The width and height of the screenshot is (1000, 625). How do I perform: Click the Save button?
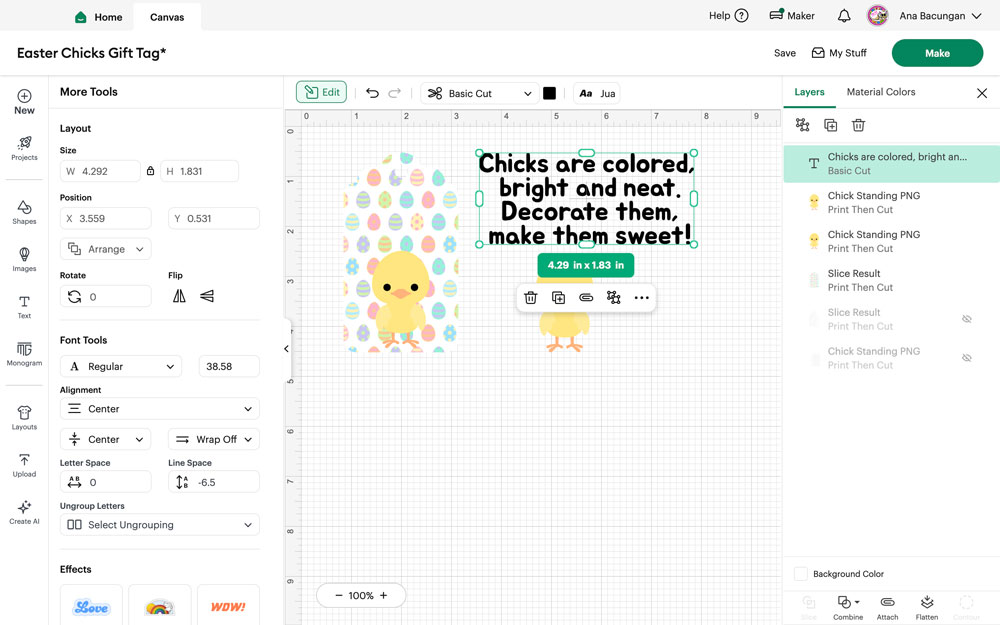point(784,53)
